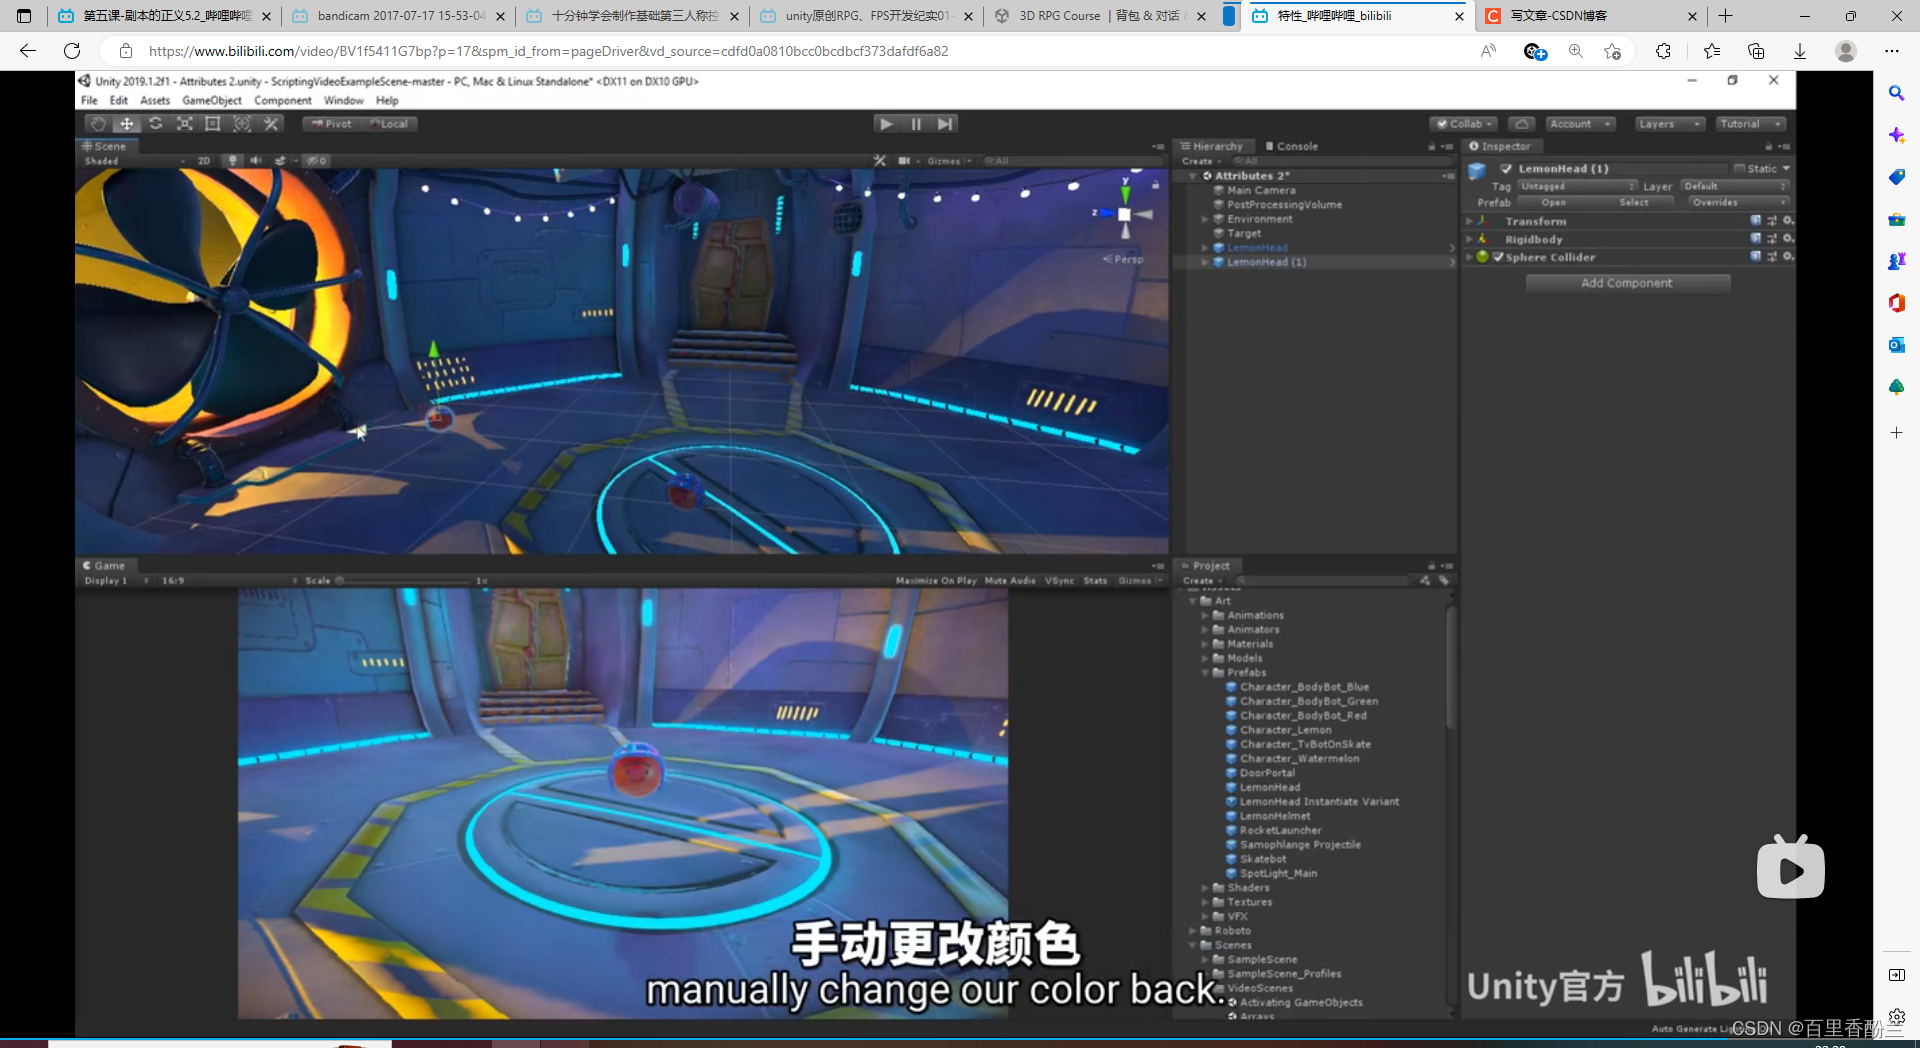
Task: Open Unity GameObject menu
Action: tap(212, 100)
